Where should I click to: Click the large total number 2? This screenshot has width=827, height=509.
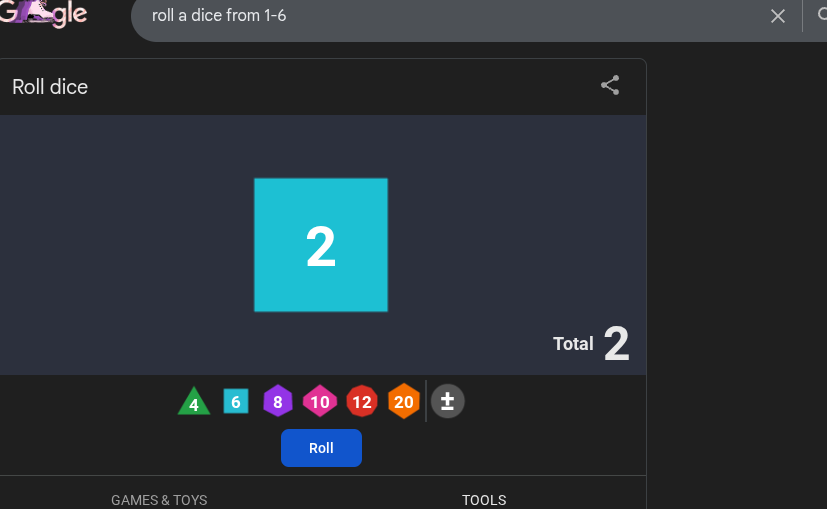coord(617,344)
